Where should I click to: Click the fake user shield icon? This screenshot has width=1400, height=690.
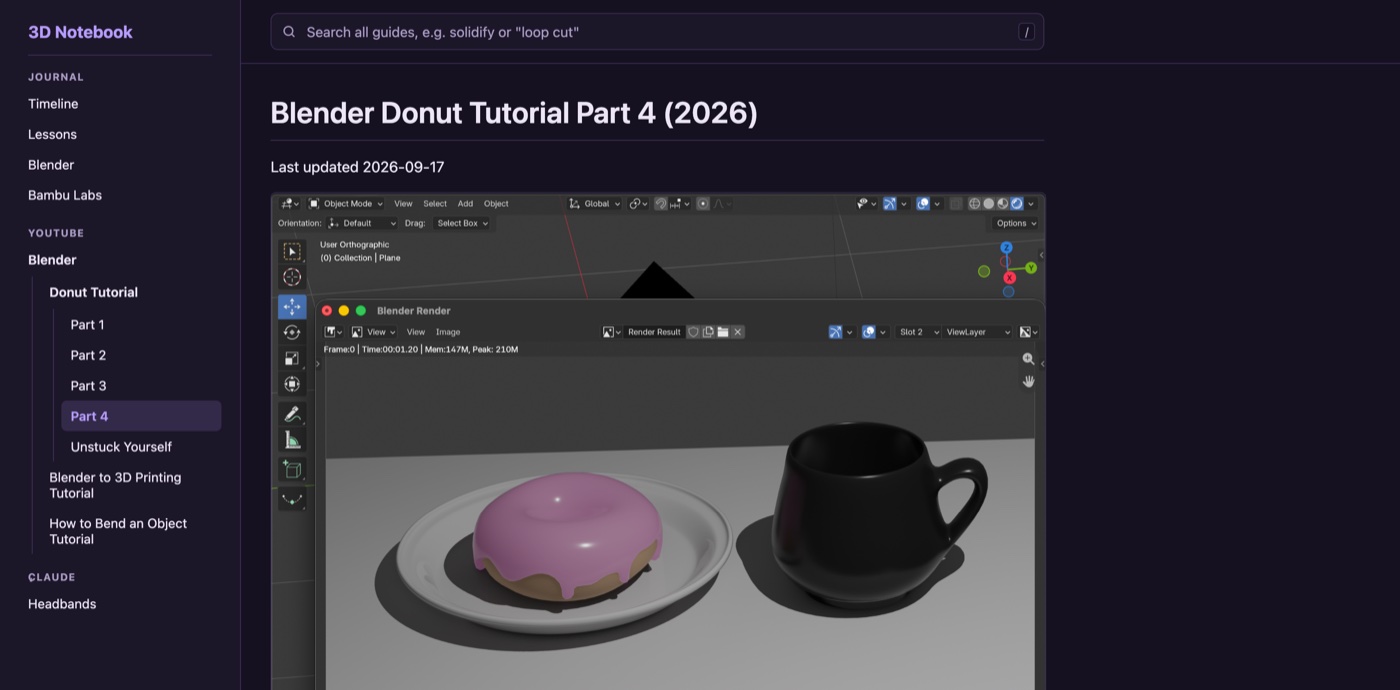click(693, 332)
